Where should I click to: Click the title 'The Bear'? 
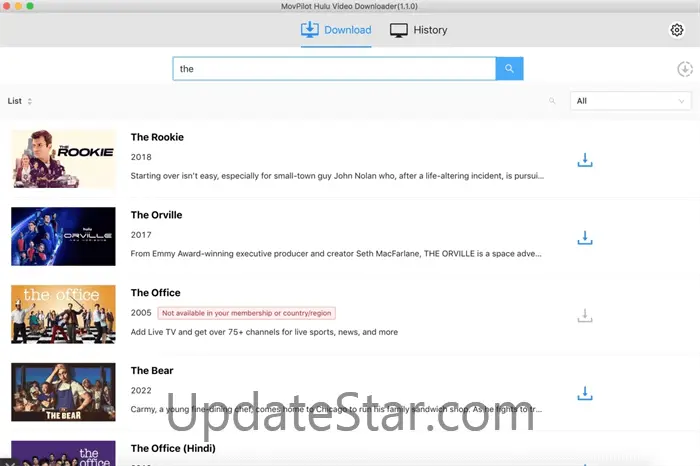(x=152, y=370)
